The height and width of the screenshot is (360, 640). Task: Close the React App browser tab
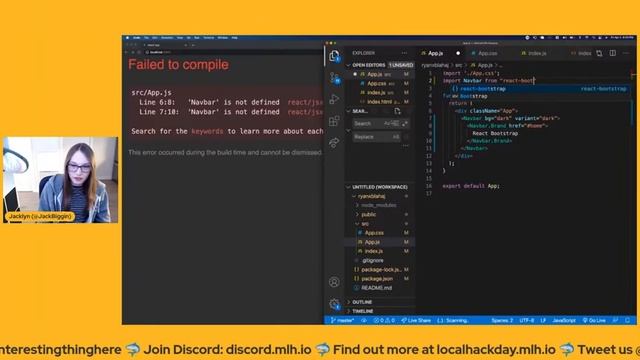tap(186, 45)
